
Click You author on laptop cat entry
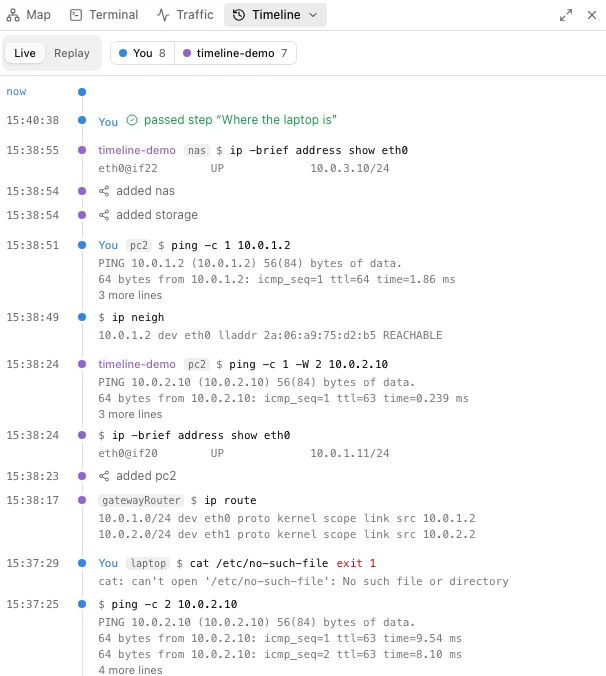(x=108, y=563)
